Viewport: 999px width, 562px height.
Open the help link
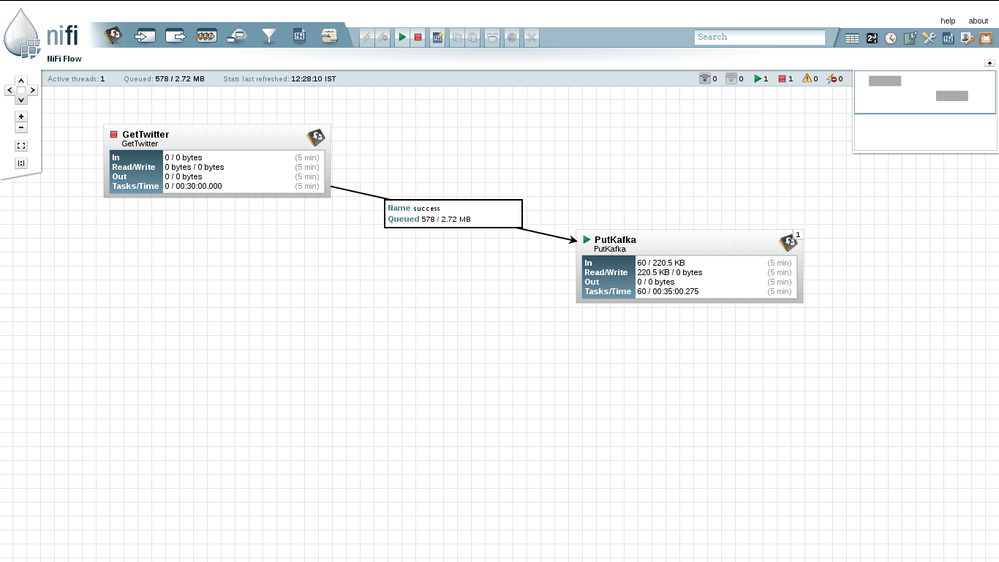(947, 21)
